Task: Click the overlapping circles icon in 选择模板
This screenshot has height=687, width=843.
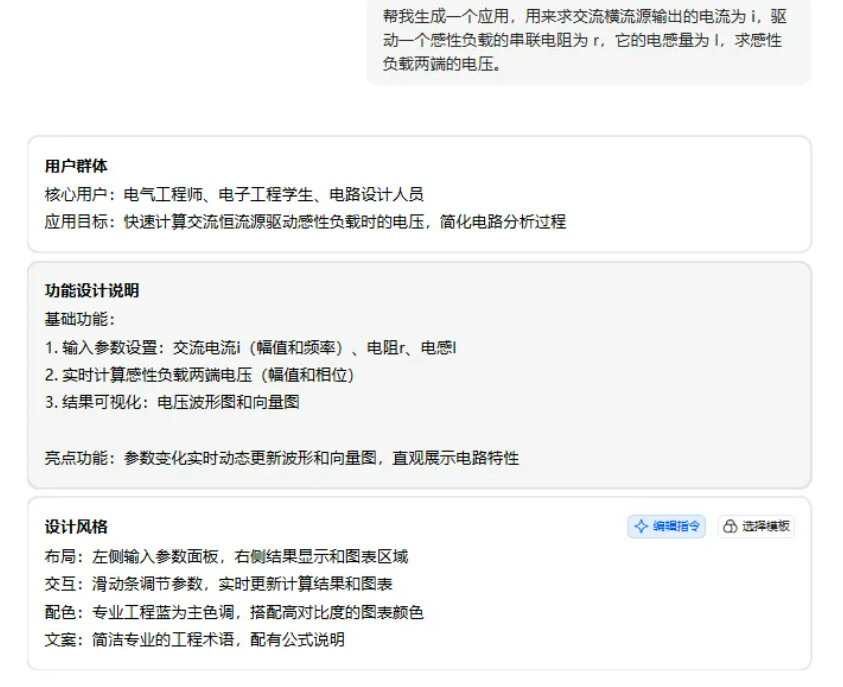Action: tap(730, 526)
